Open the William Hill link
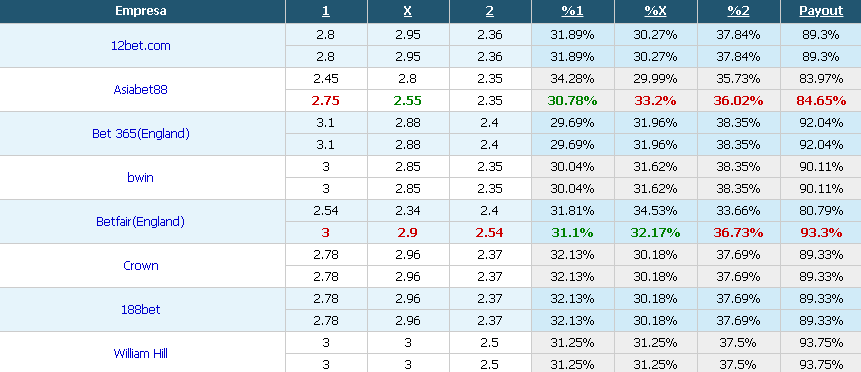 [141, 353]
